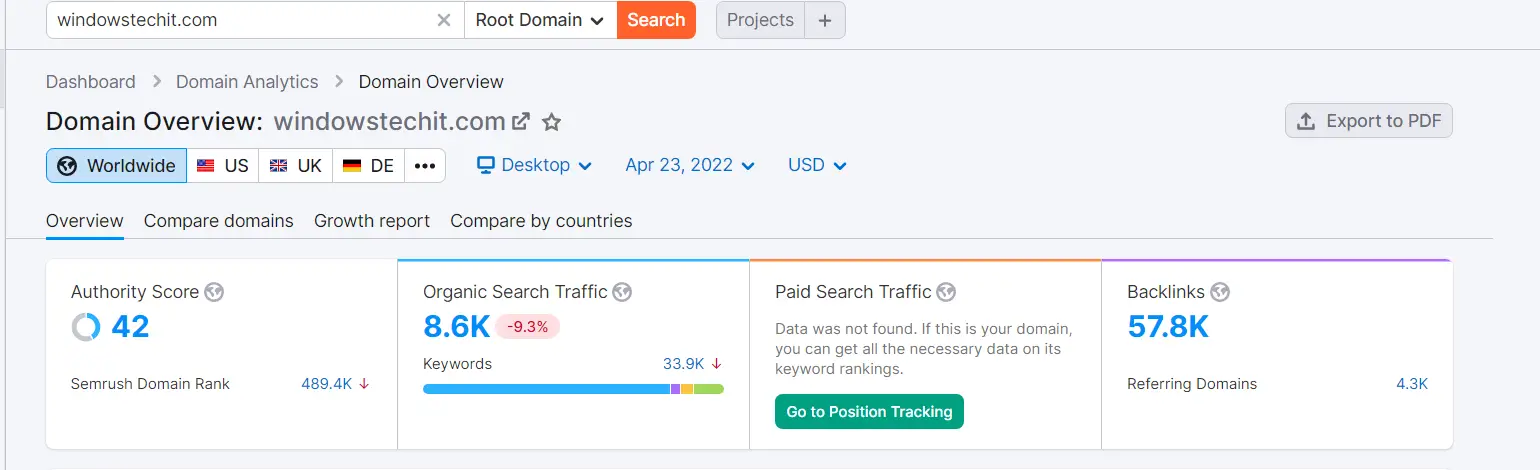Screen dimensions: 1540x470
Task: Go to Dashboard breadcrumb
Action: (x=91, y=82)
